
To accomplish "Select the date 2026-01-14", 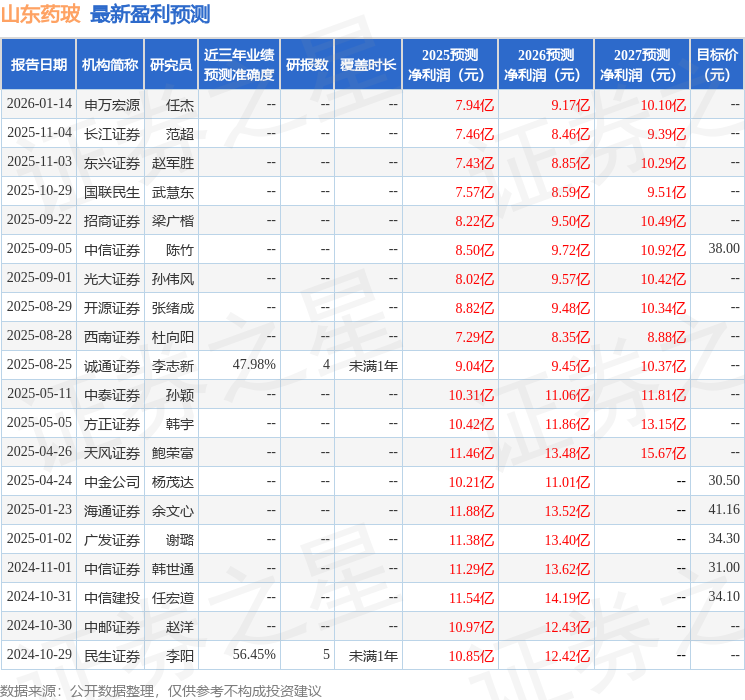I will (x=39, y=104).
